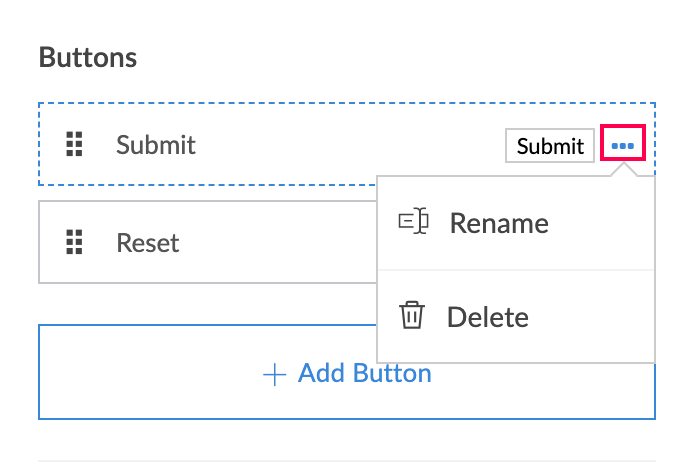Click the Buttons section heading
This screenshot has height=474, width=690.
pos(88,57)
